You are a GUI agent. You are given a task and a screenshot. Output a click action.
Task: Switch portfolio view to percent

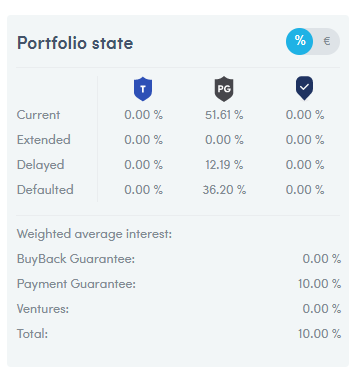tap(300, 41)
